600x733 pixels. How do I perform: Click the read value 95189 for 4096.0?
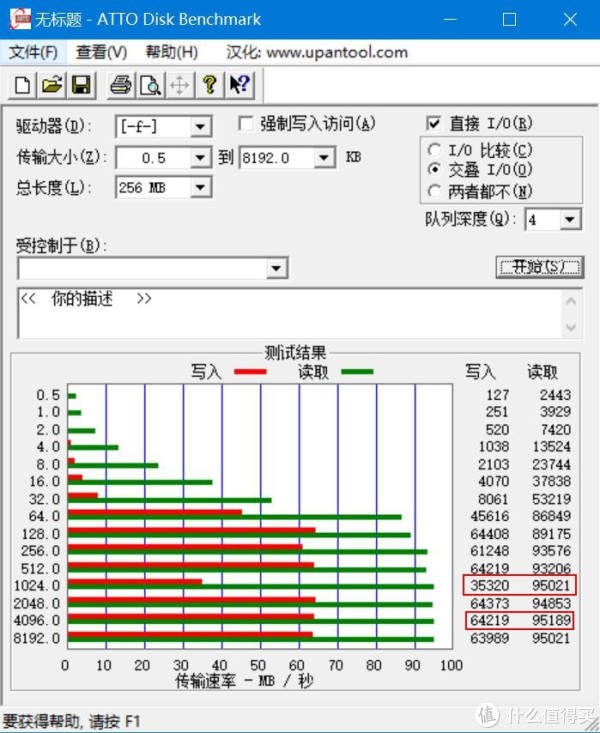[552, 620]
